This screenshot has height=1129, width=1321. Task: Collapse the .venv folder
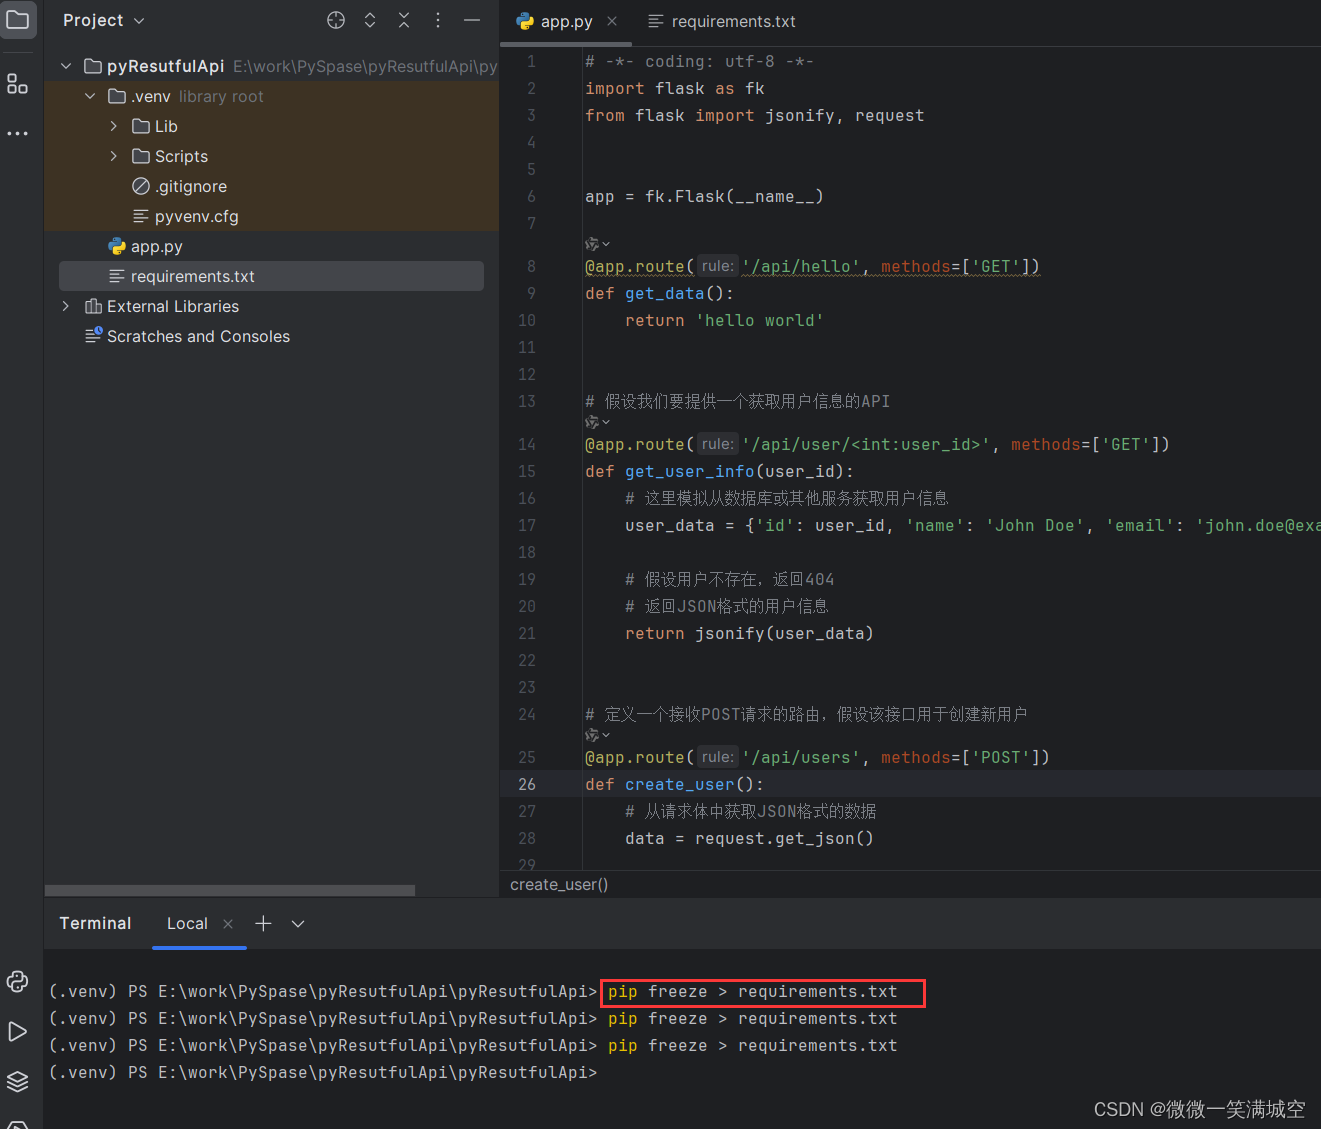point(90,96)
